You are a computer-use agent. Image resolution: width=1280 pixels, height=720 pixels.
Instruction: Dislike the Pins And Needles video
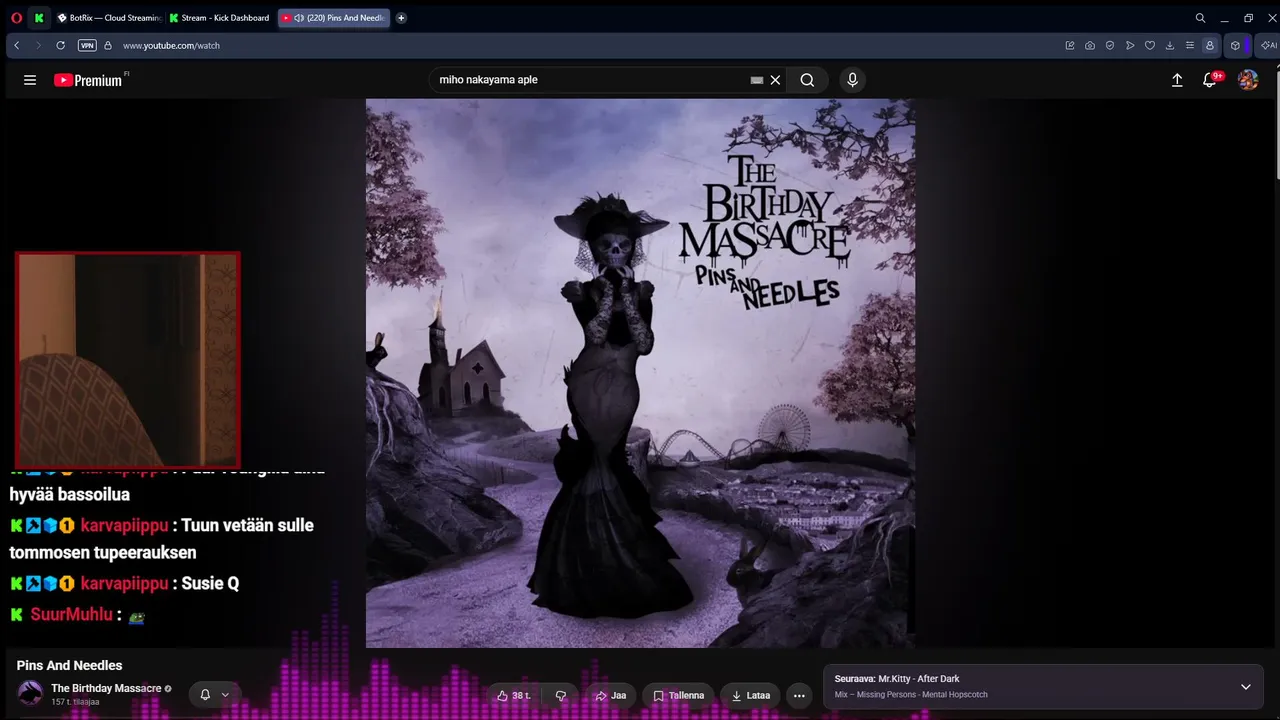pyautogui.click(x=561, y=695)
